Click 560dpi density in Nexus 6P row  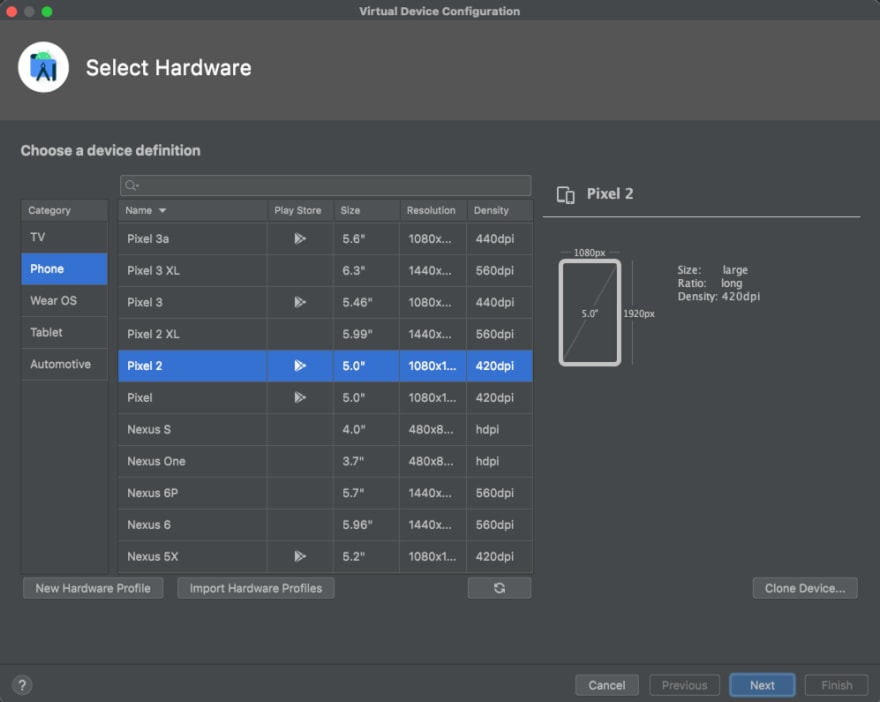pyautogui.click(x=499, y=493)
